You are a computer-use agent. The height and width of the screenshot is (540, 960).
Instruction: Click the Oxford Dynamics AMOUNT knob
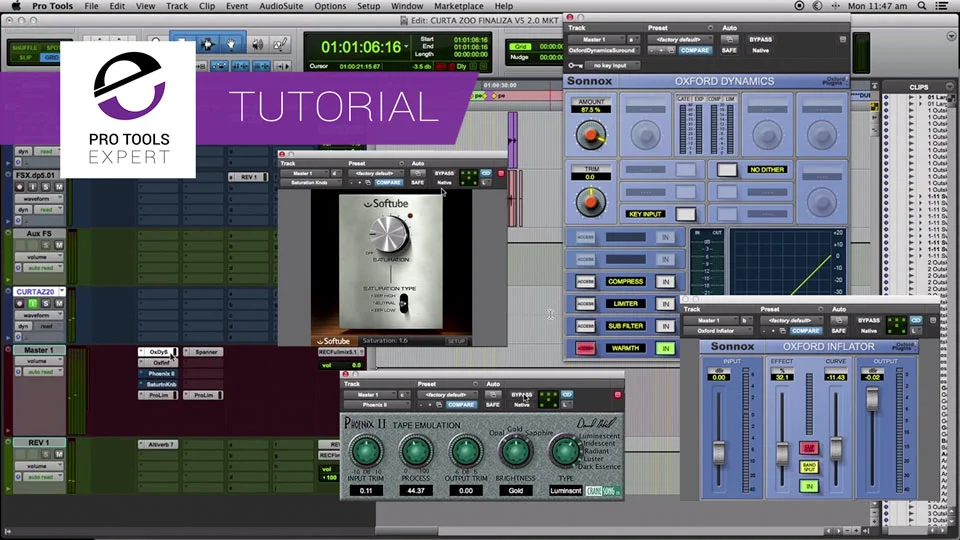591,136
